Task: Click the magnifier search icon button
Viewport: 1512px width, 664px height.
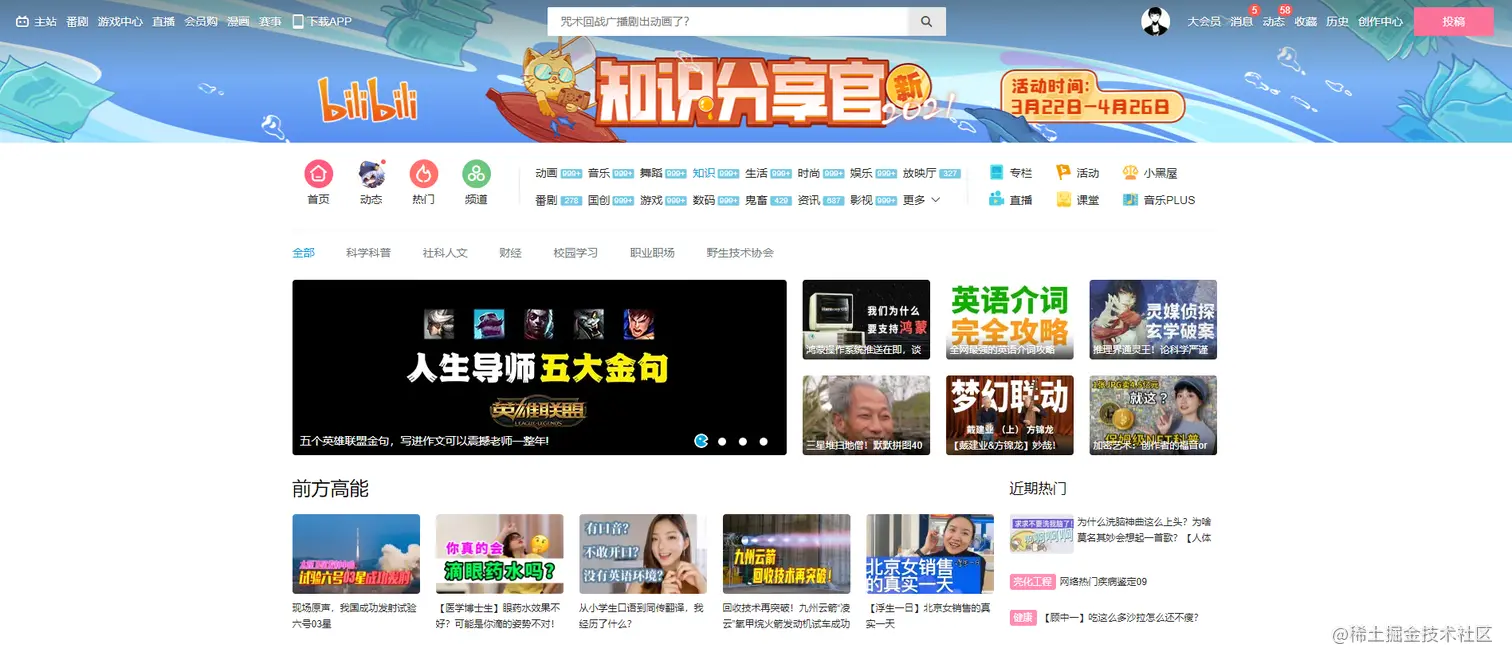Action: tap(926, 21)
